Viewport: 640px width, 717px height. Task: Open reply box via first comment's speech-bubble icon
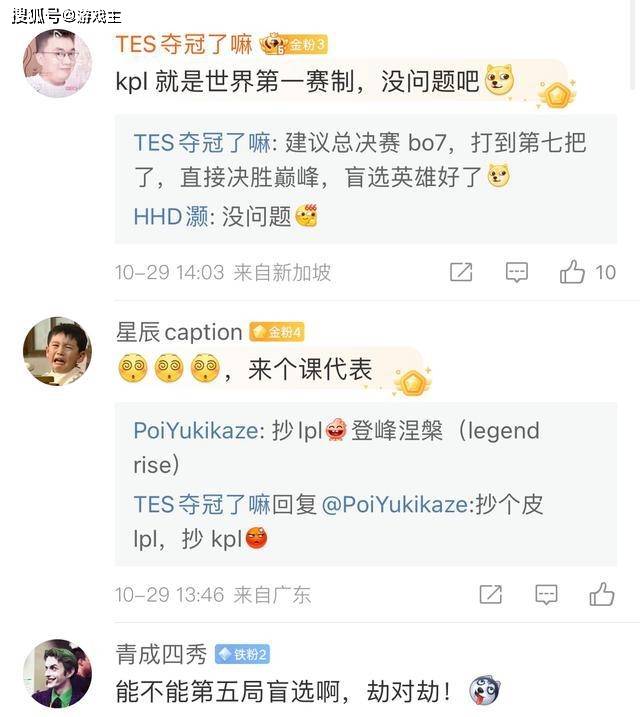[516, 272]
